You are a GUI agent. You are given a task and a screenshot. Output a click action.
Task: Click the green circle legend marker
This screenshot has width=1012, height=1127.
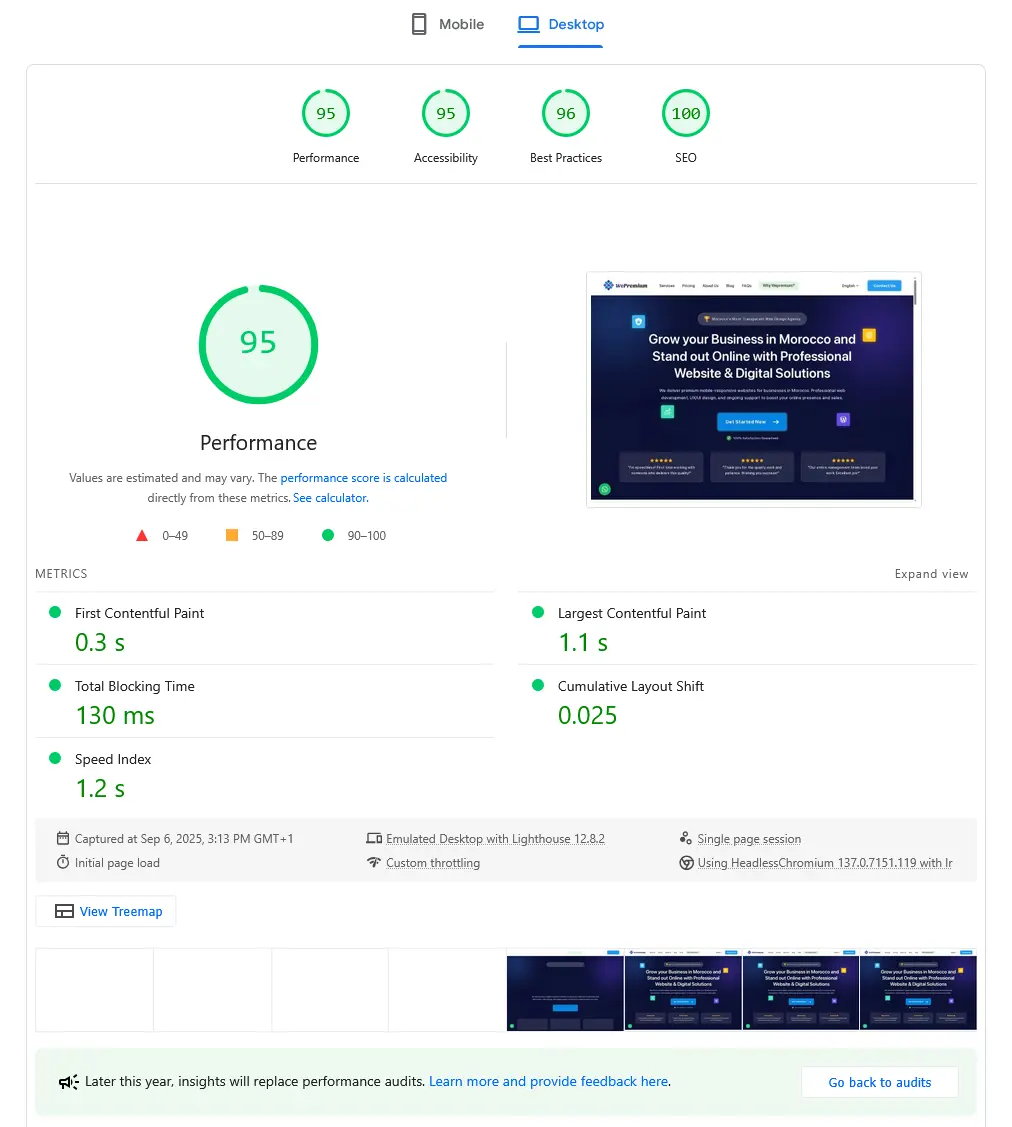[x=327, y=535]
